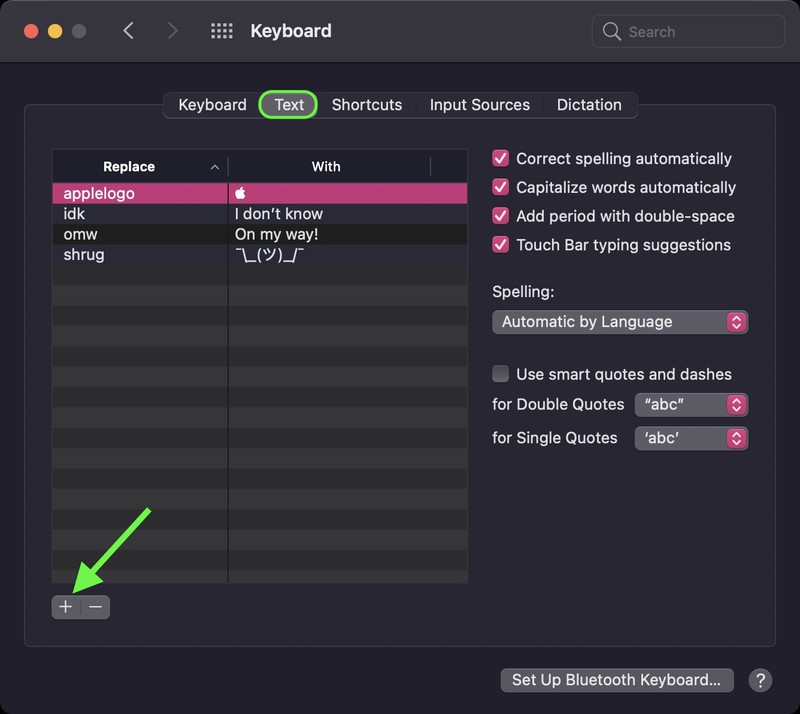Open the help question mark button
The height and width of the screenshot is (714, 800).
(x=759, y=680)
